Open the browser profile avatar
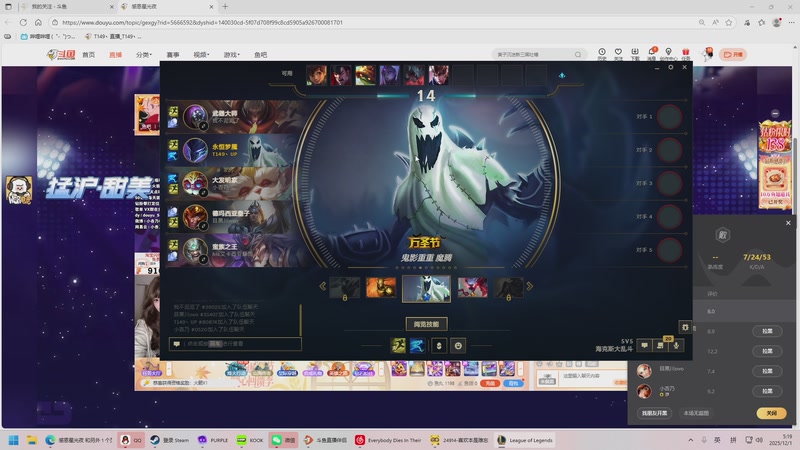The image size is (800, 450). pos(777,22)
